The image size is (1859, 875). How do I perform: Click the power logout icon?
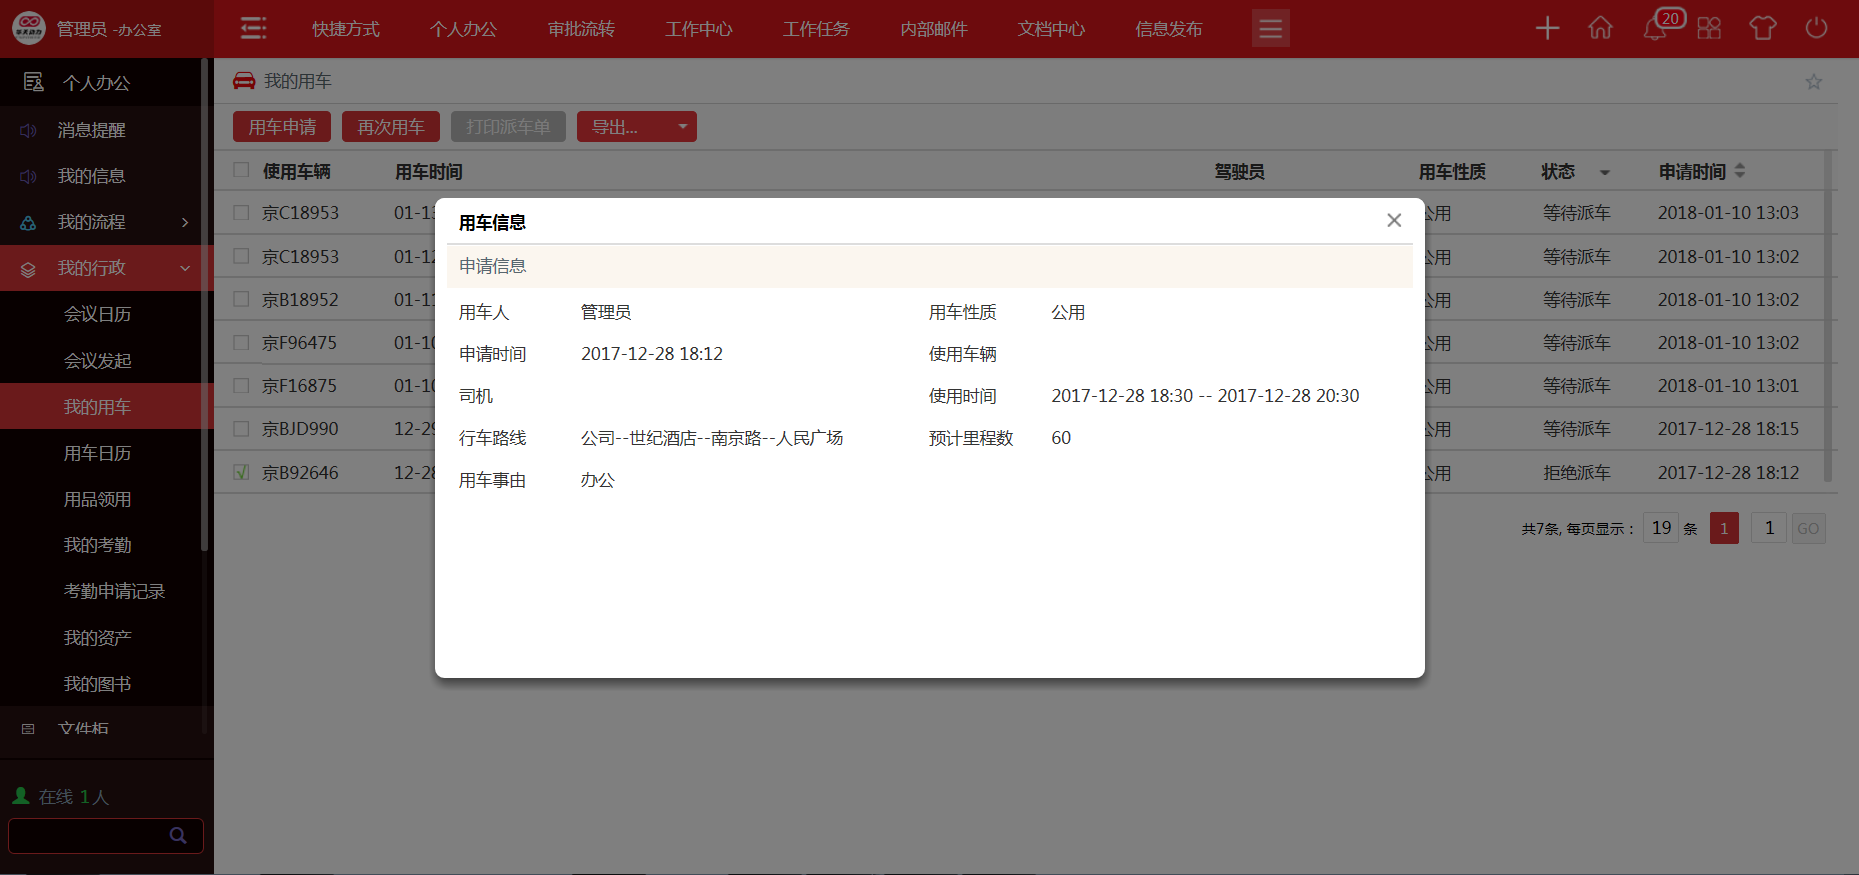click(x=1816, y=29)
